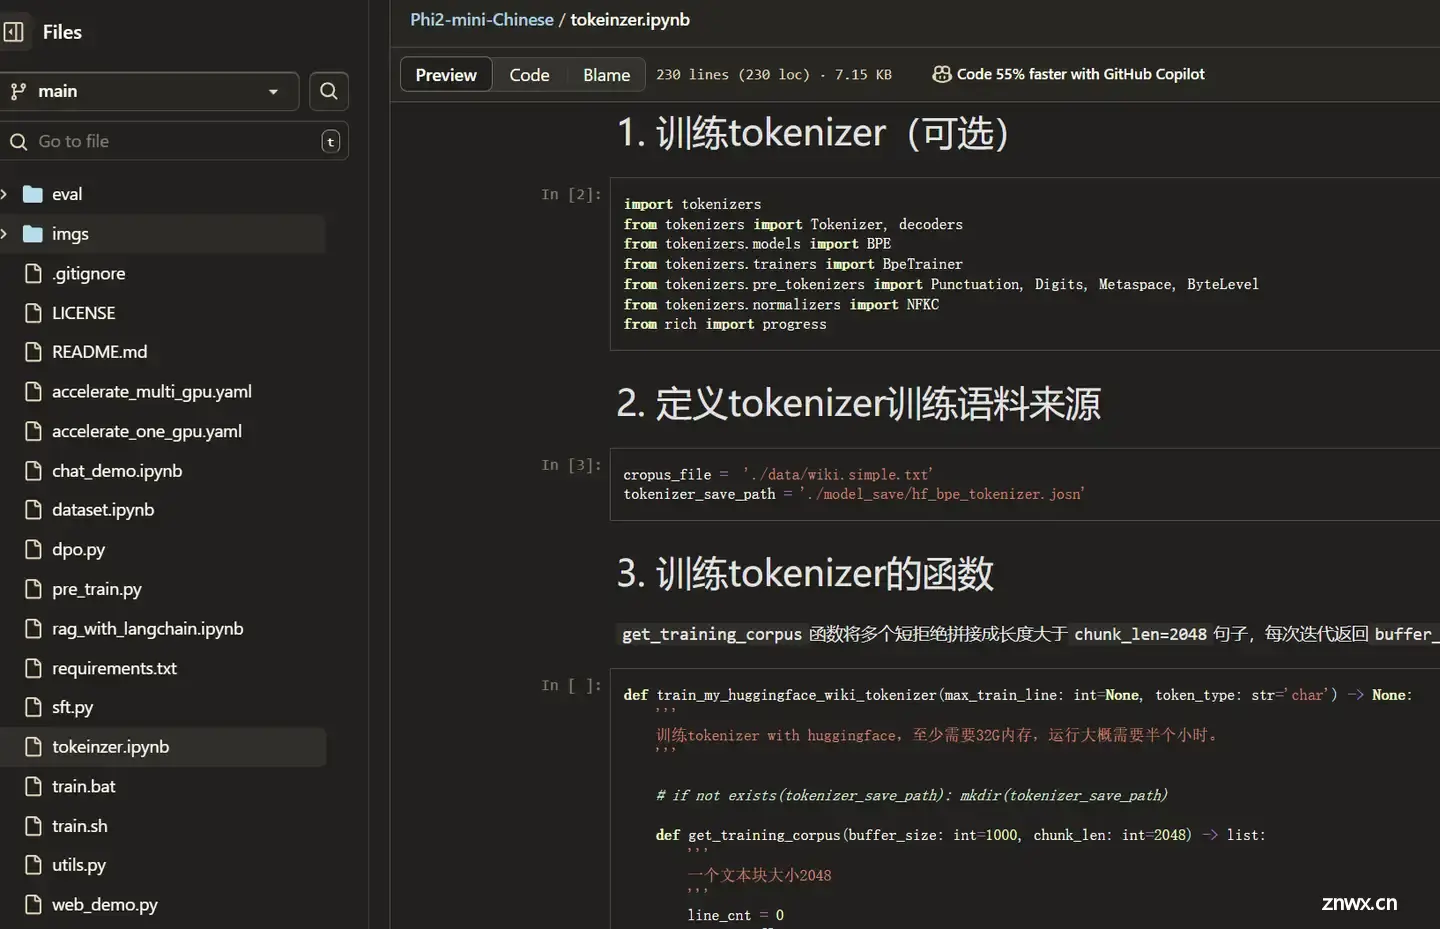Click the eval folder icon
Screen dimensions: 1440x929
pos(33,194)
